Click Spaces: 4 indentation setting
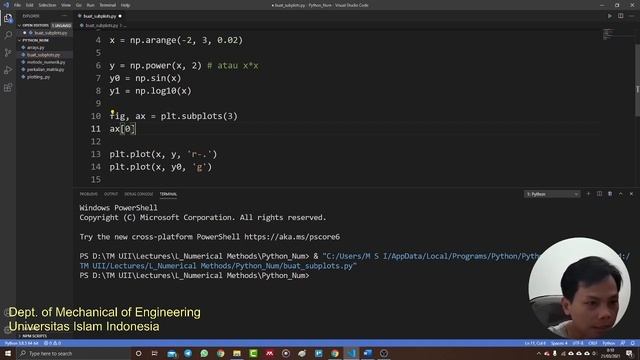The height and width of the screenshot is (360, 640). pyautogui.click(x=559, y=343)
